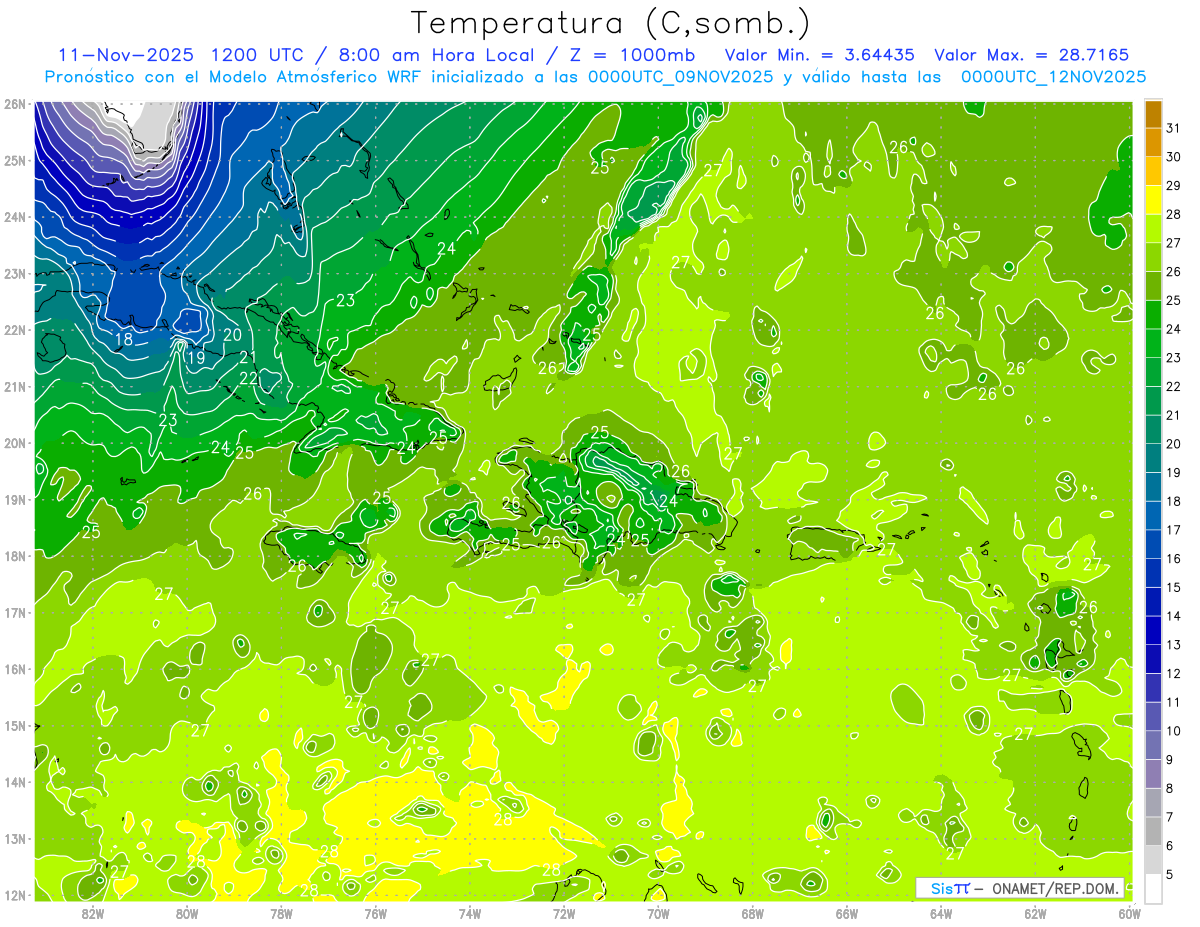Click legend value label 29
Viewport: 1200px width, 927px height.
1174,185
